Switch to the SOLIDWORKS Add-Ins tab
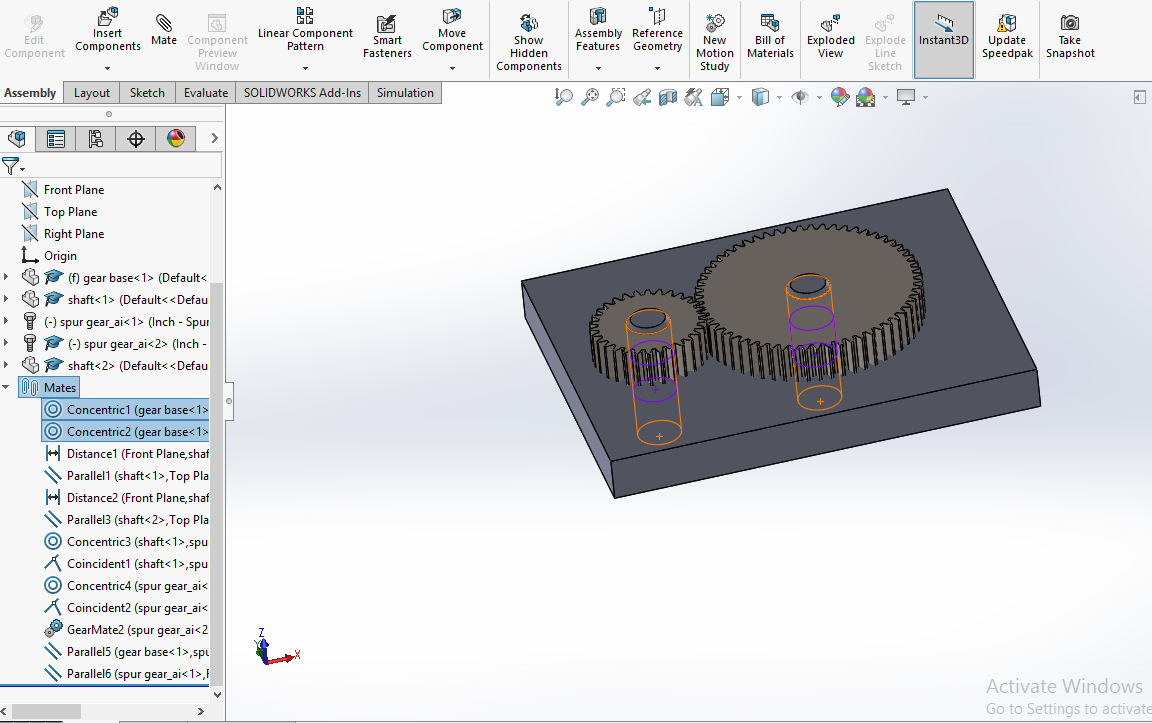The image size is (1152, 723). click(302, 93)
